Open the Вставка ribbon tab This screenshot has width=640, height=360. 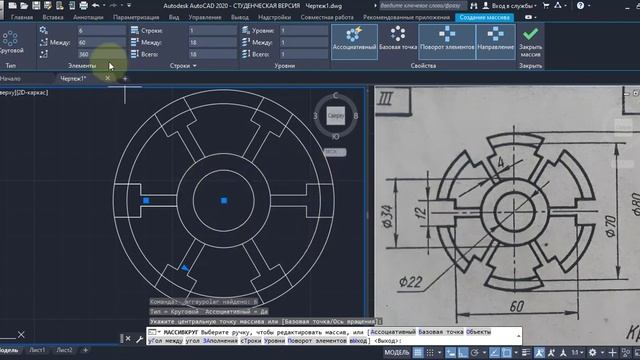click(53, 18)
